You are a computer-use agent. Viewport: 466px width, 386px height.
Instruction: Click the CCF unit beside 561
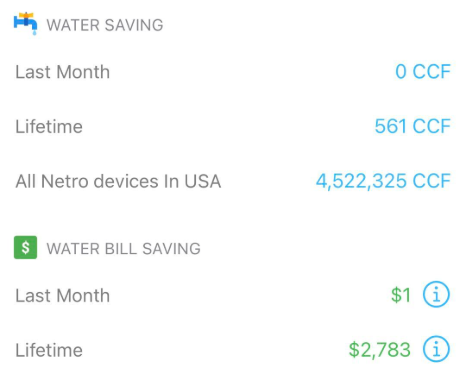pos(432,126)
